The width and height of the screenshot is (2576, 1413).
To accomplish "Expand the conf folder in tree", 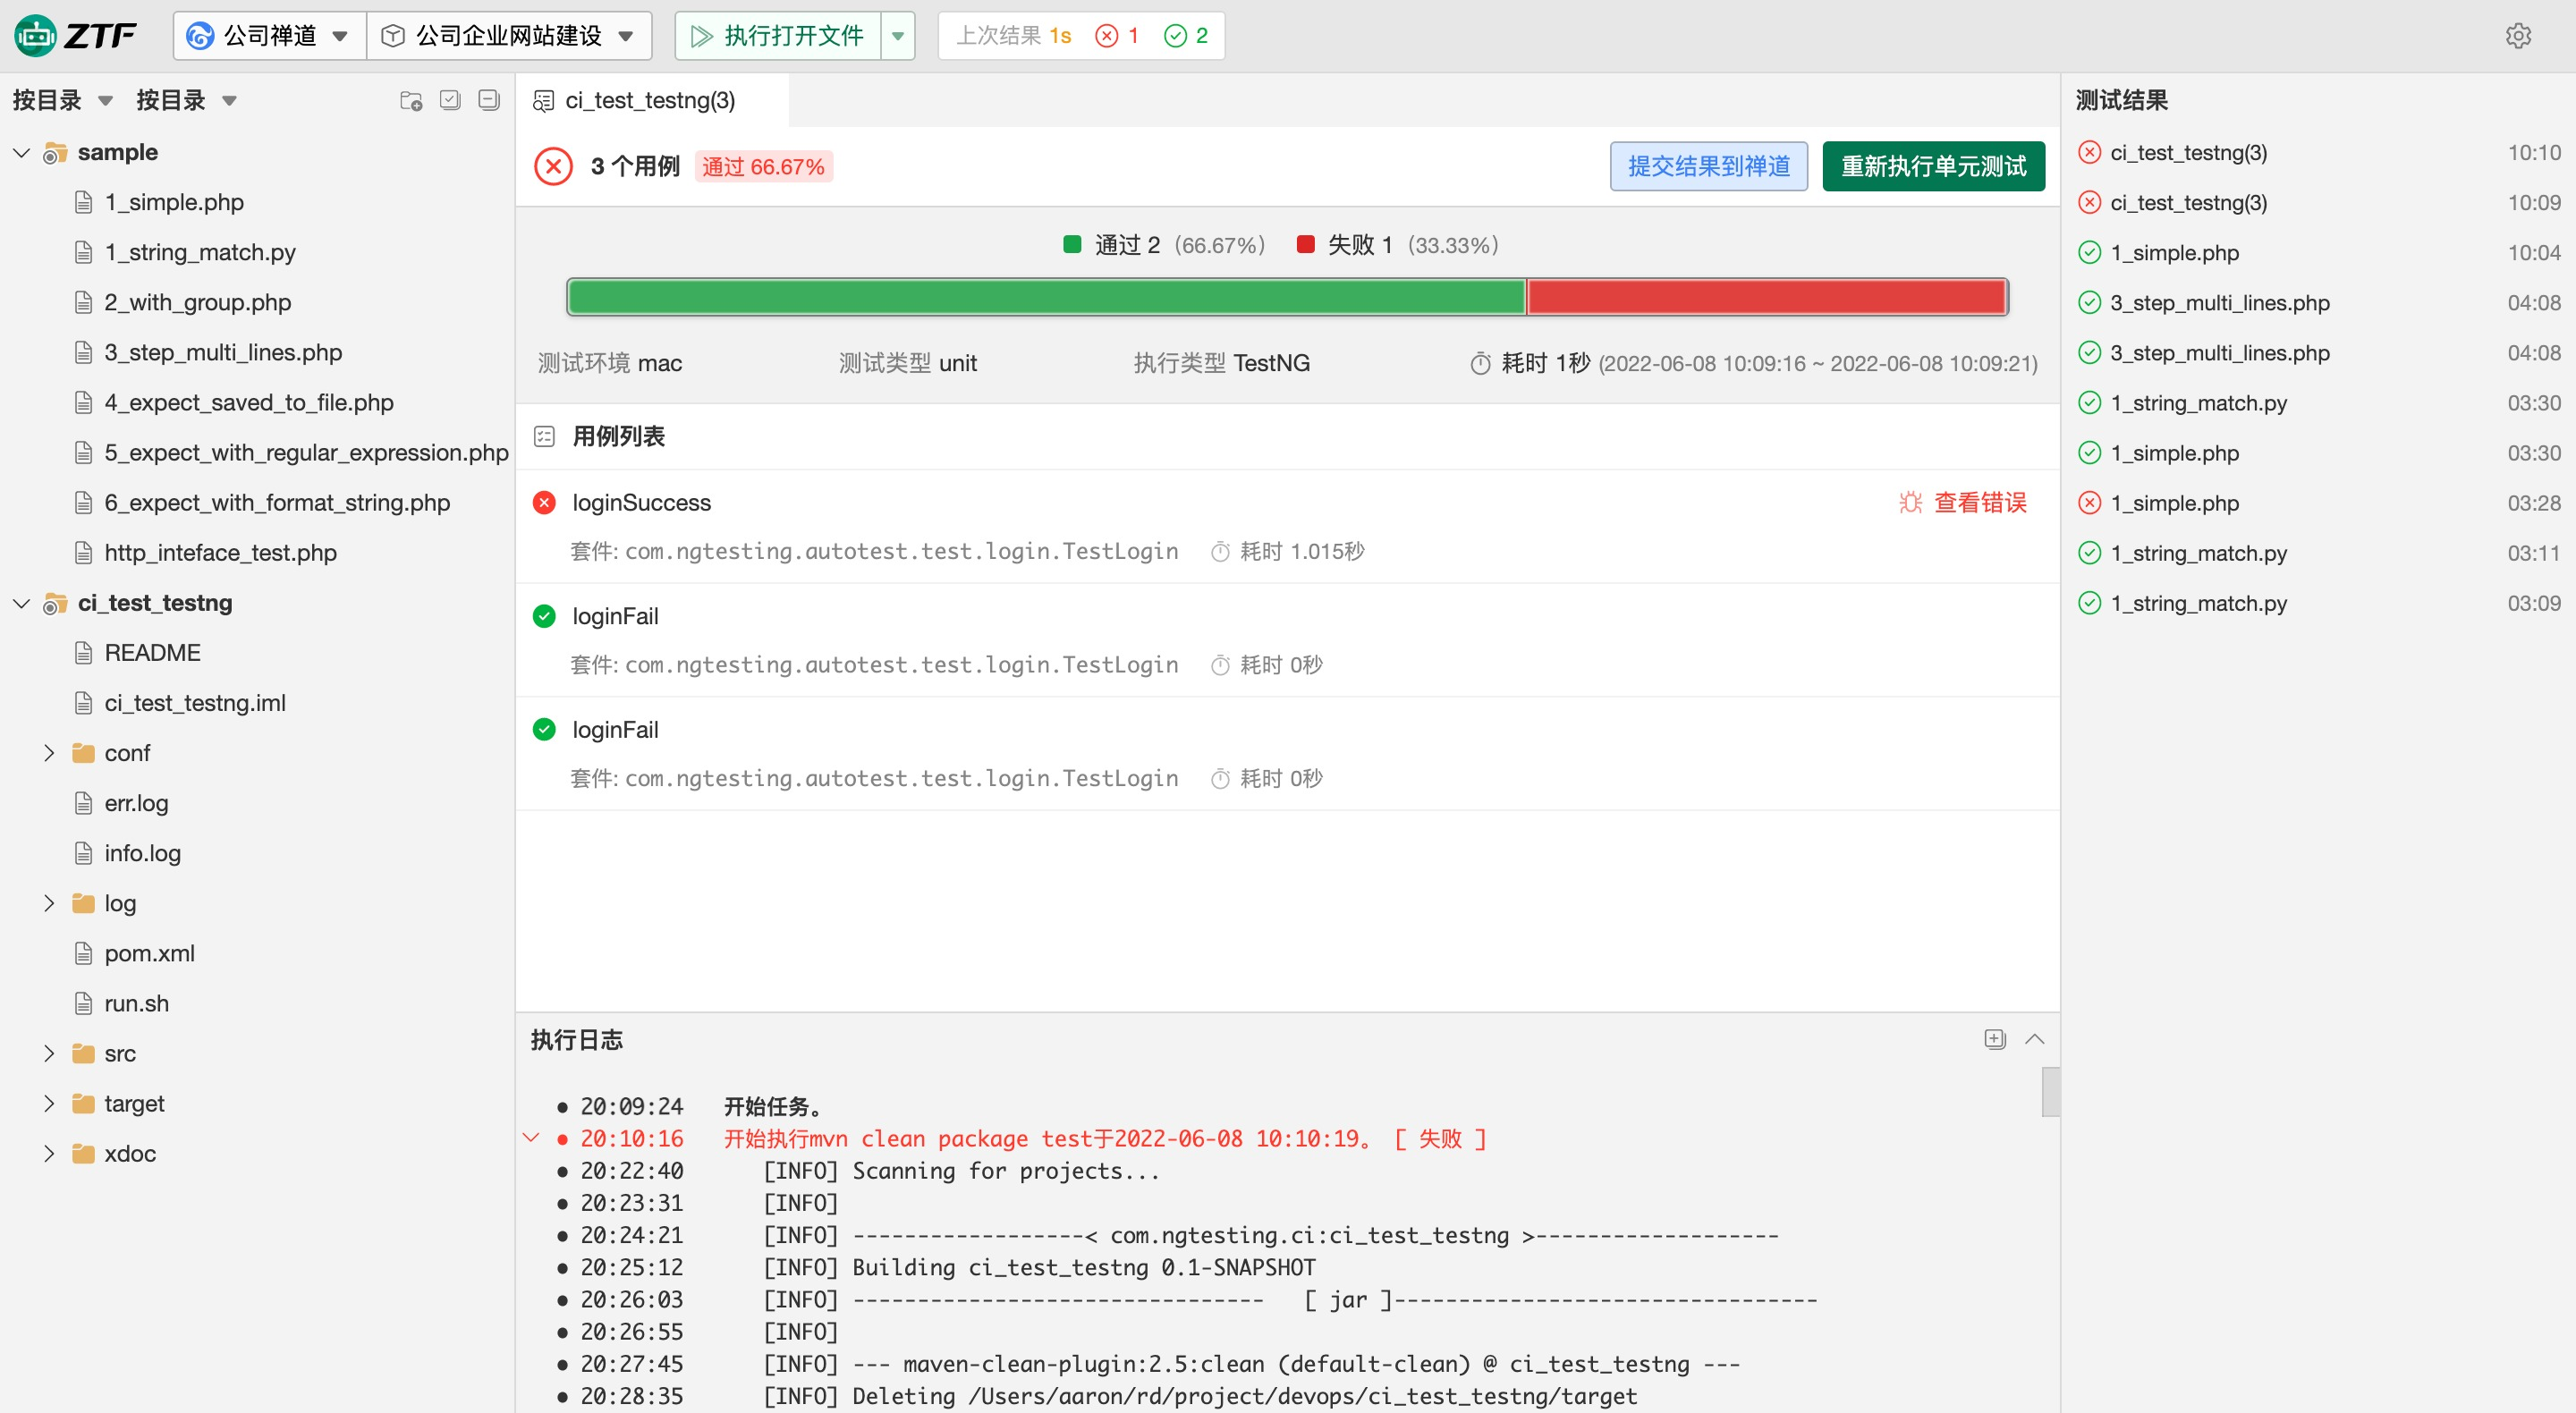I will tap(49, 753).
